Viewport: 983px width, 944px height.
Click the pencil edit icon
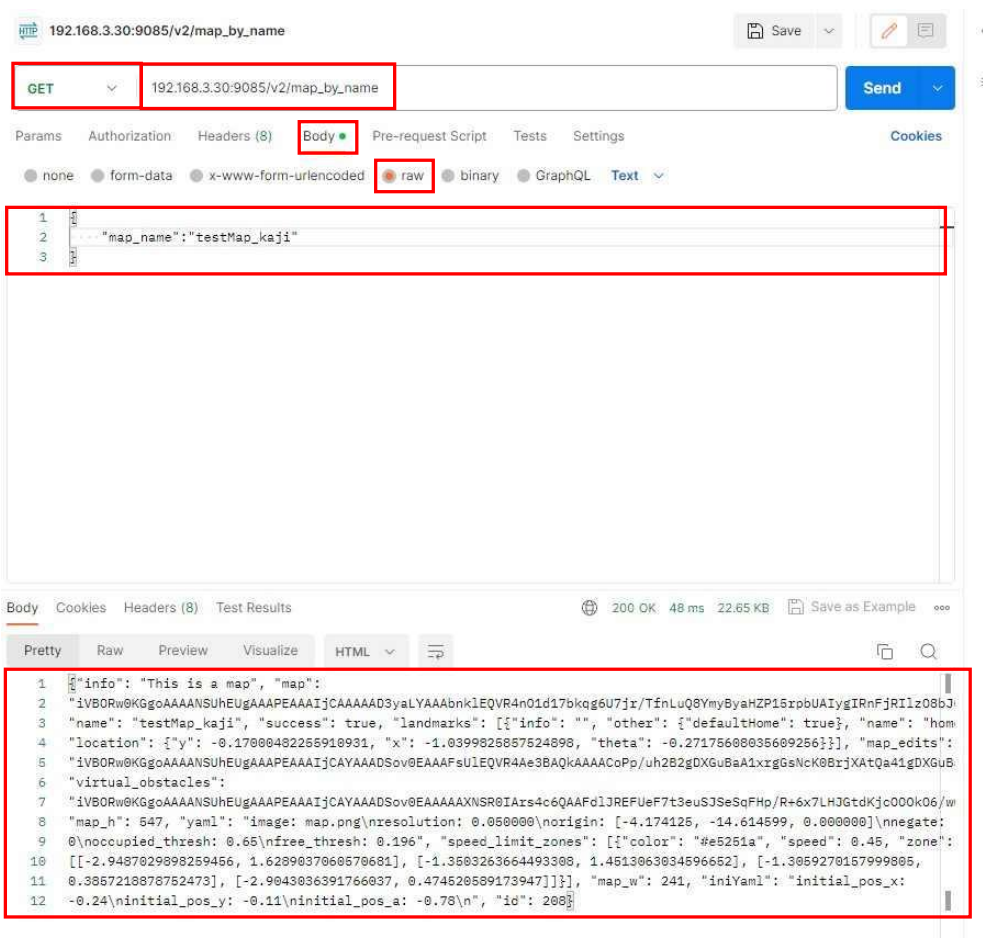tap(888, 31)
